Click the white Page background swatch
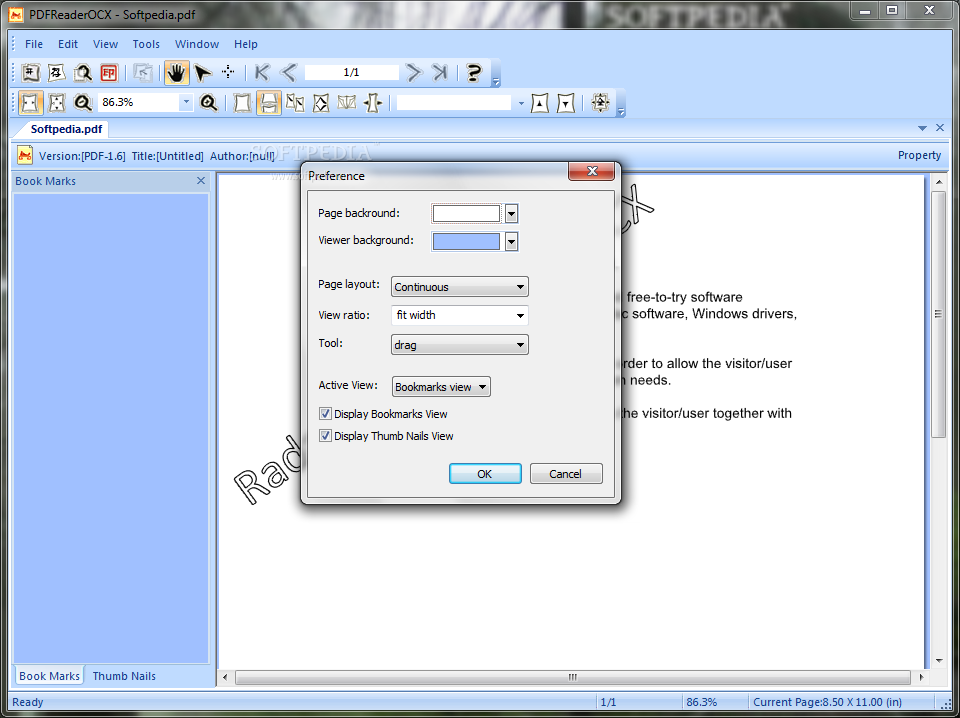The height and width of the screenshot is (718, 960). pos(467,214)
